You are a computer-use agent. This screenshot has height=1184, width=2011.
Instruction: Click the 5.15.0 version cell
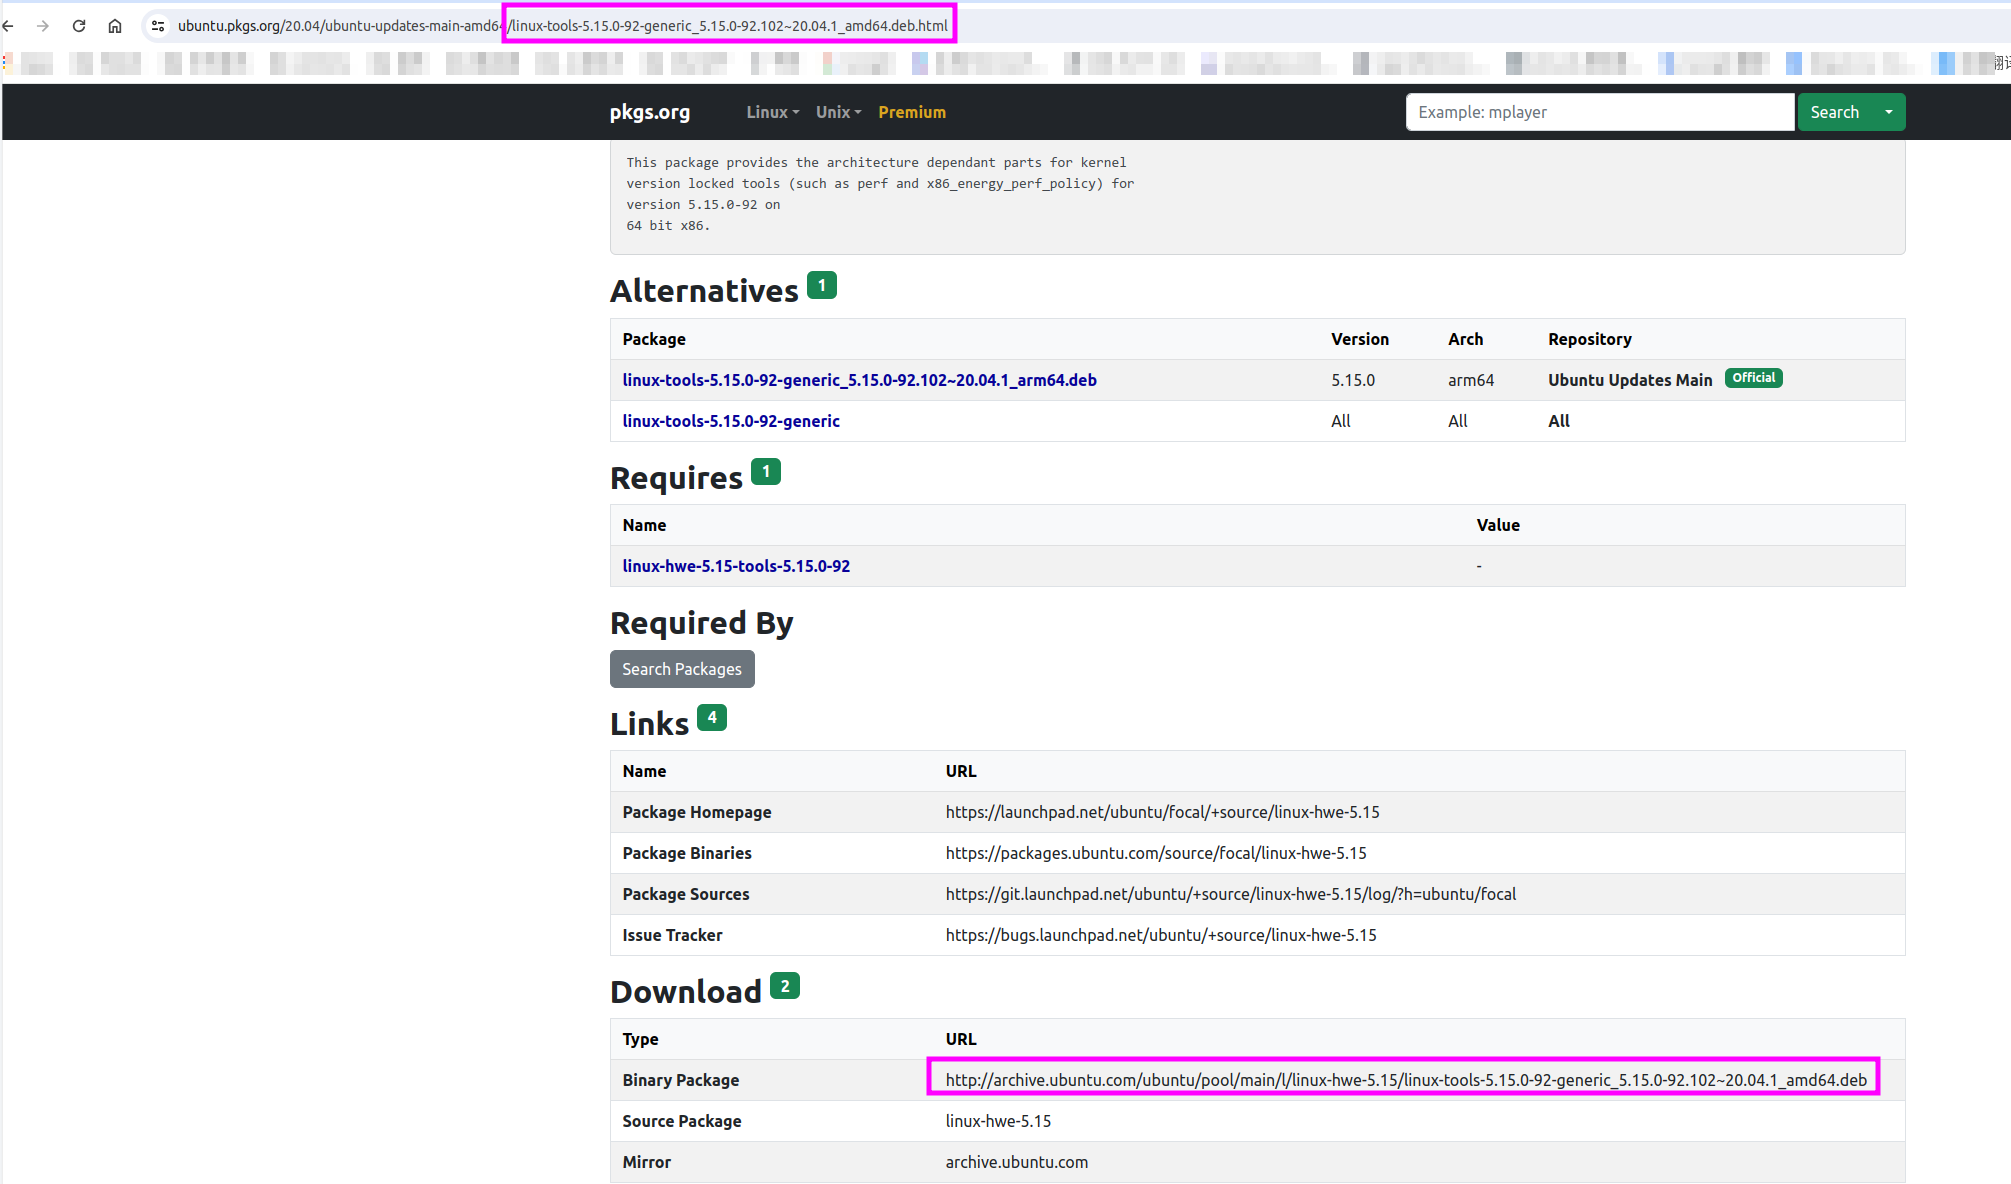tap(1353, 380)
